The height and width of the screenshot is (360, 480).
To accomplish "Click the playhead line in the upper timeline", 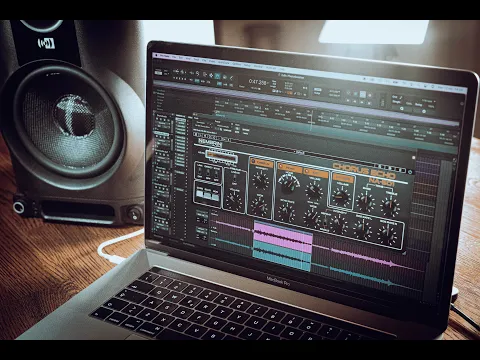I will (311, 121).
